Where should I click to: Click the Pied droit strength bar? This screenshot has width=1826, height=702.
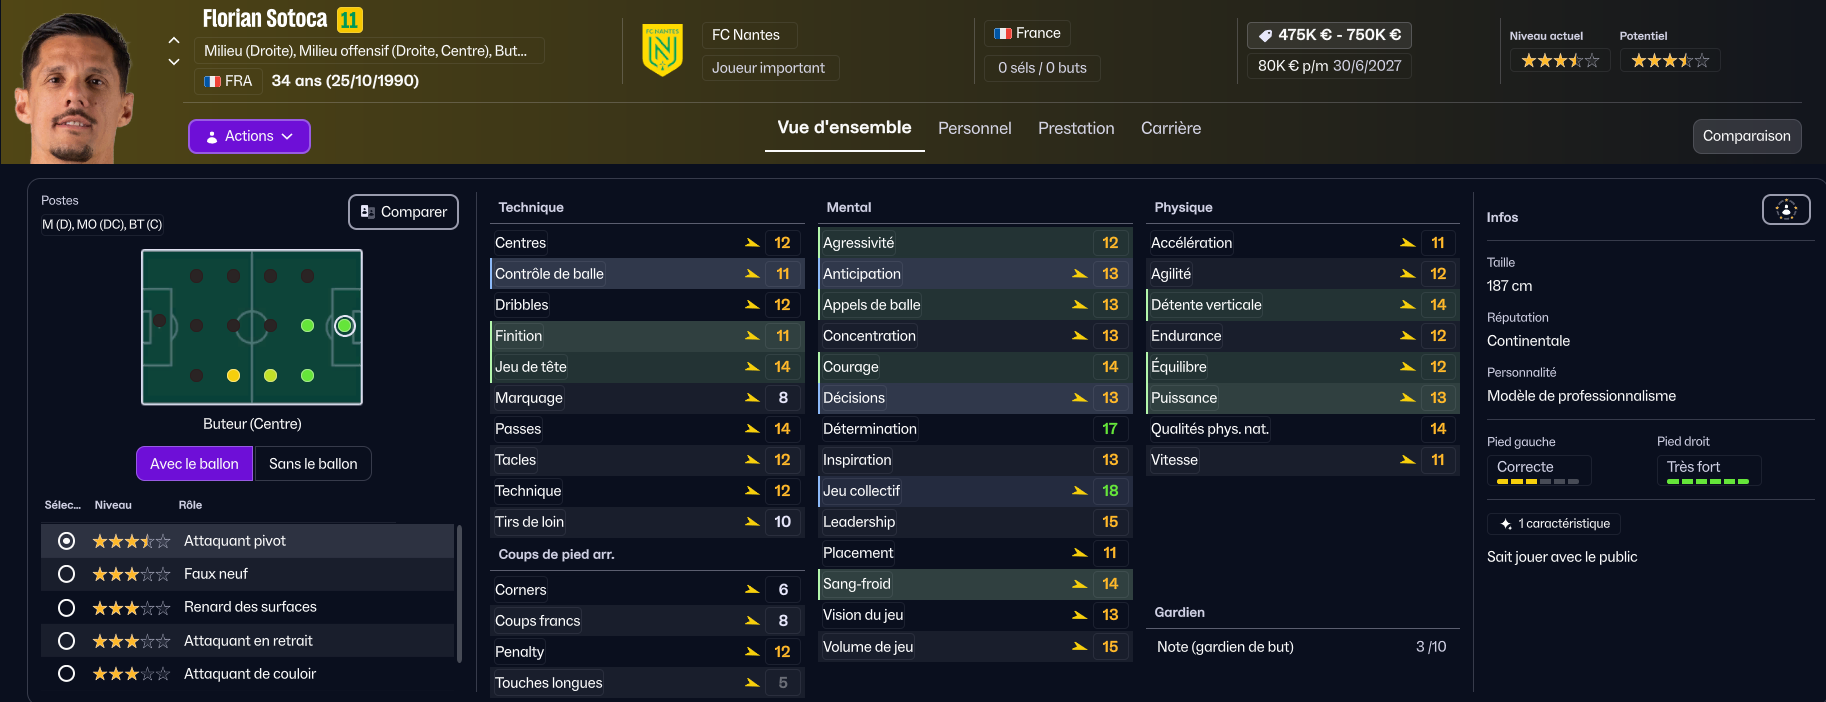1707,481
